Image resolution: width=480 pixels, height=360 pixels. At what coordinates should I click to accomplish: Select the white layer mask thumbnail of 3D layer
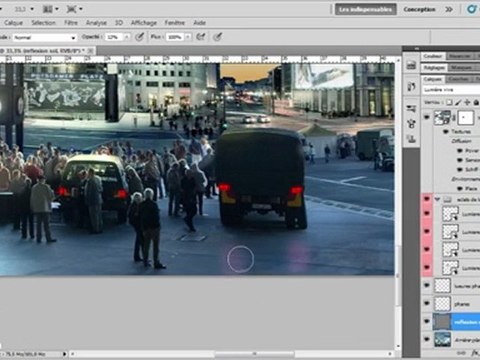coord(466,118)
